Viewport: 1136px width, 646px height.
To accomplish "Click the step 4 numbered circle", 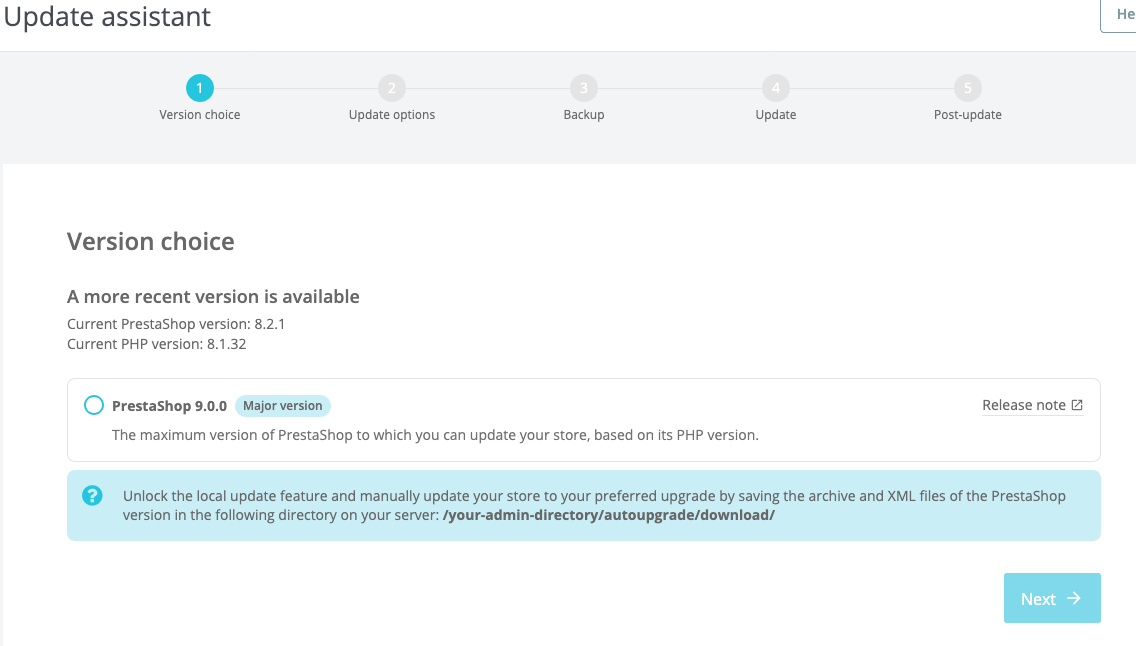I will coord(776,88).
